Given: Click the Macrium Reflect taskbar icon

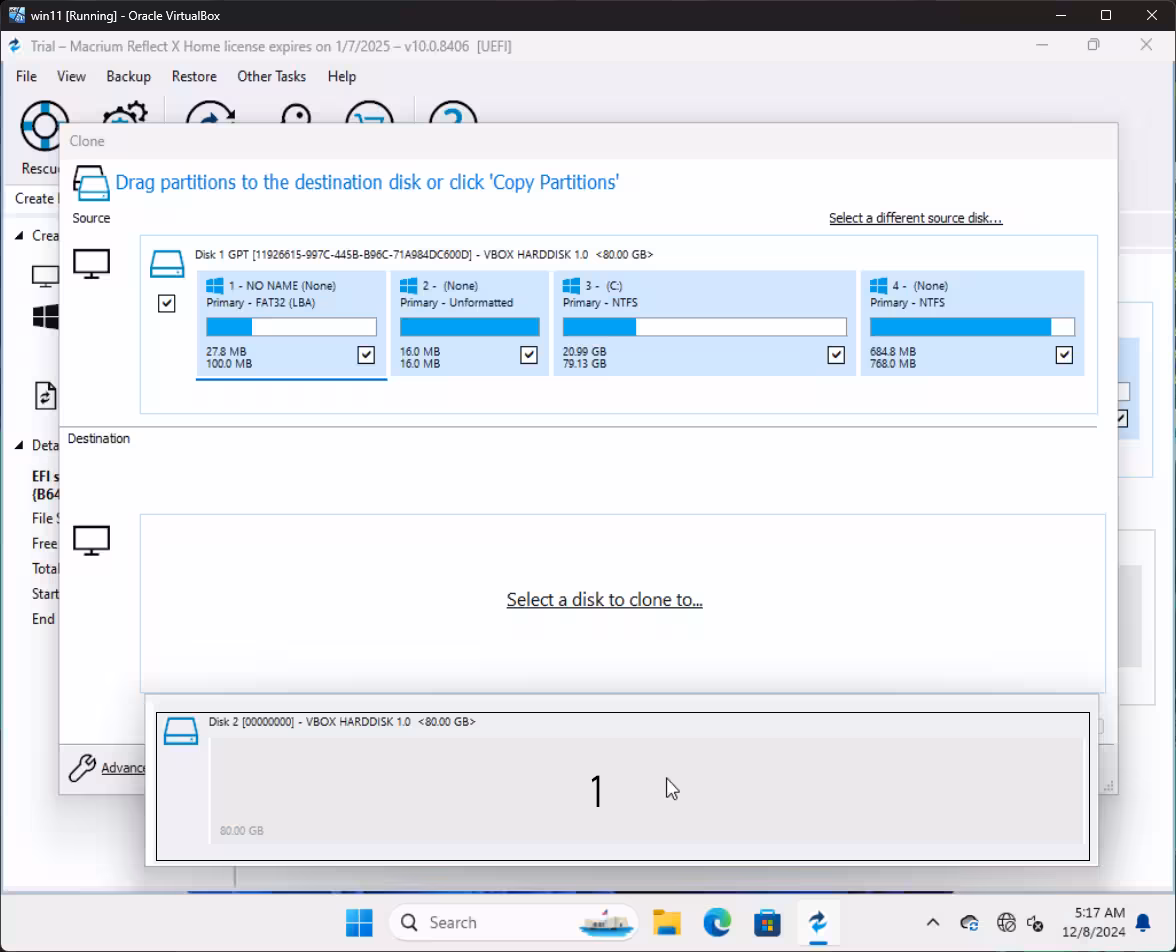Looking at the screenshot, I should (818, 923).
